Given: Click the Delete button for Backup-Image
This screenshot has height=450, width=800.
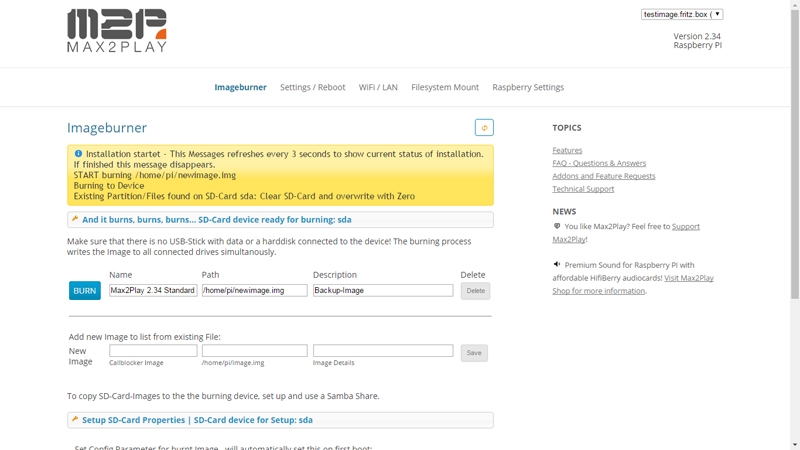Looking at the screenshot, I should (476, 291).
